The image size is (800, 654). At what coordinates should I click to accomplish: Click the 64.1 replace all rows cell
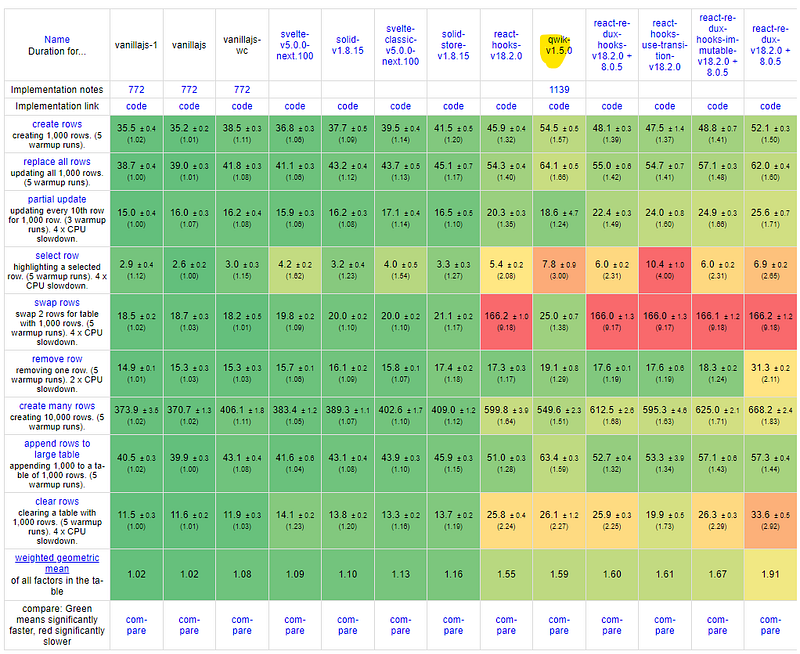click(559, 171)
